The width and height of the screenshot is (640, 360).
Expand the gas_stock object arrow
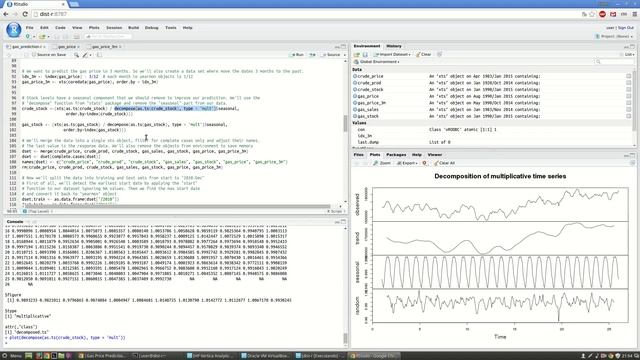(355, 116)
